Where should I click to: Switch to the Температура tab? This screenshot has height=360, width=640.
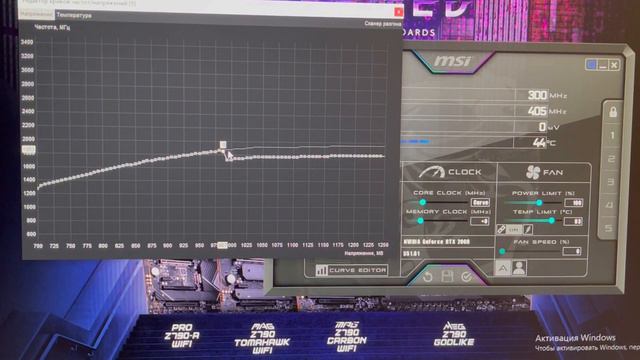click(74, 15)
